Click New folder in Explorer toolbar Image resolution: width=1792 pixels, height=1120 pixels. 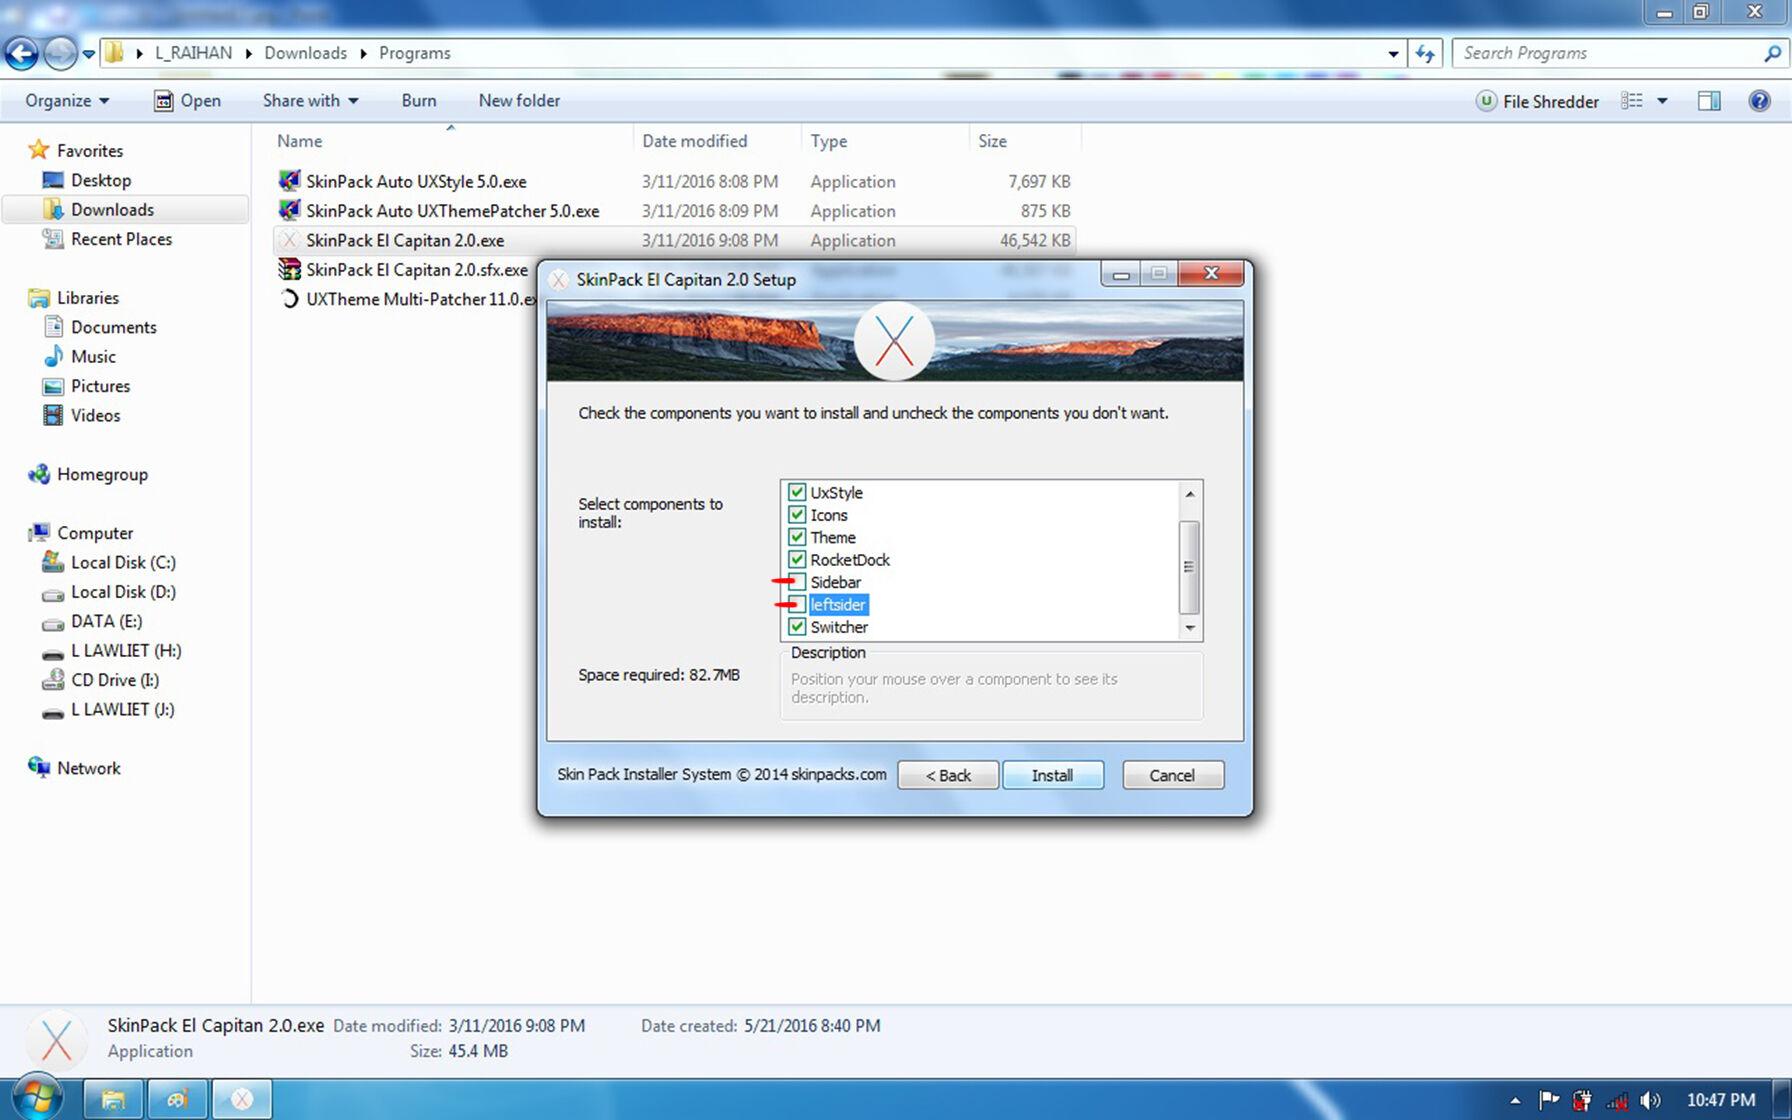pos(519,101)
